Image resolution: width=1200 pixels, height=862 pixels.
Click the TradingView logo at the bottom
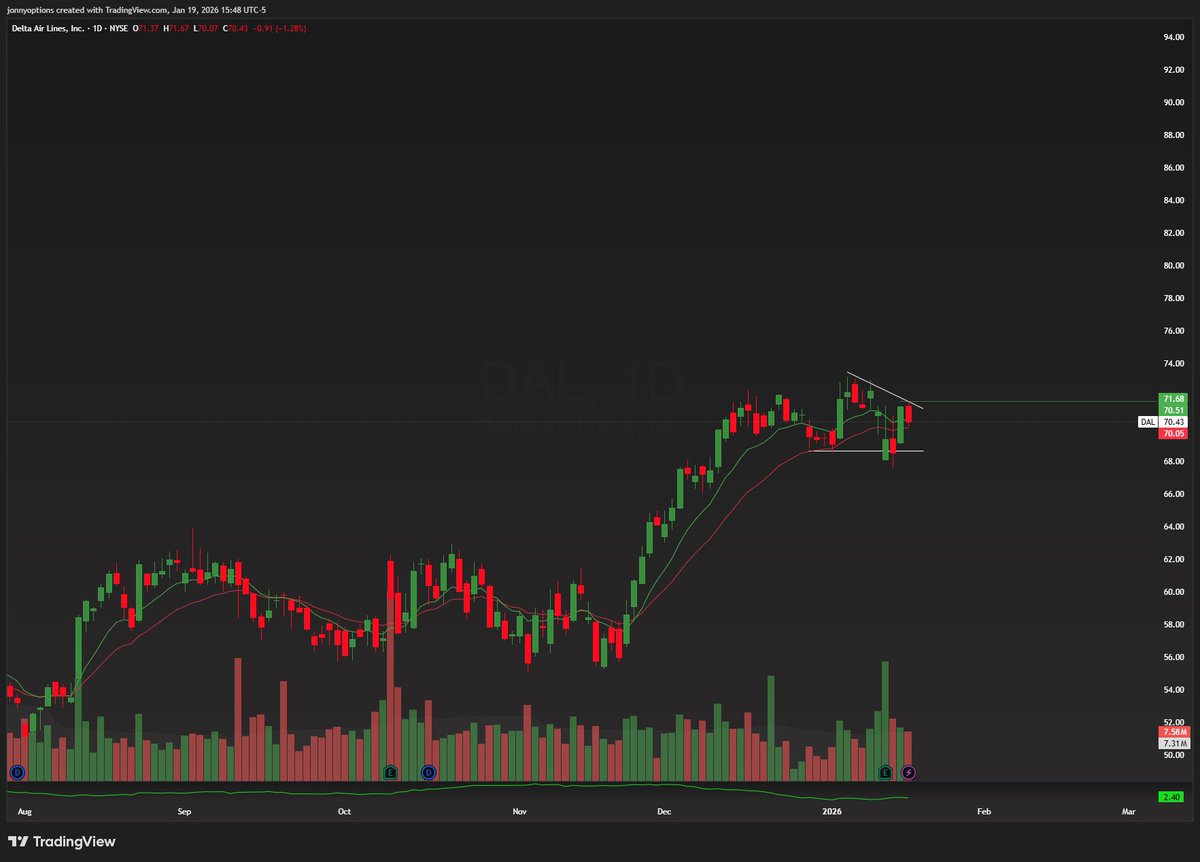62,842
